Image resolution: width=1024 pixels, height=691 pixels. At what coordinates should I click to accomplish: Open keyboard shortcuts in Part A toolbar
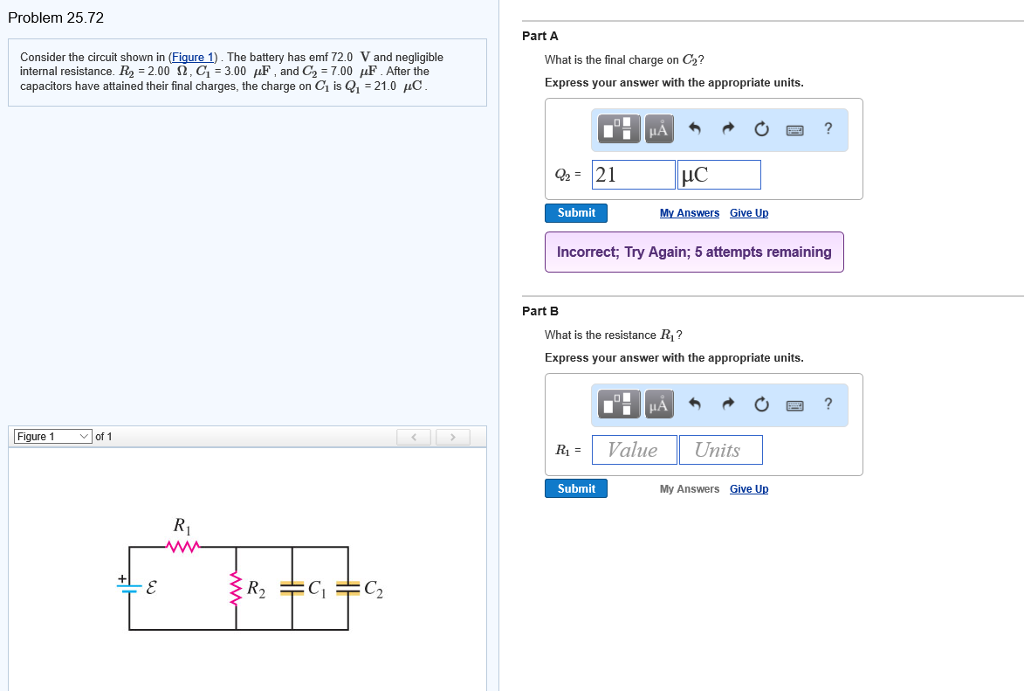point(794,128)
